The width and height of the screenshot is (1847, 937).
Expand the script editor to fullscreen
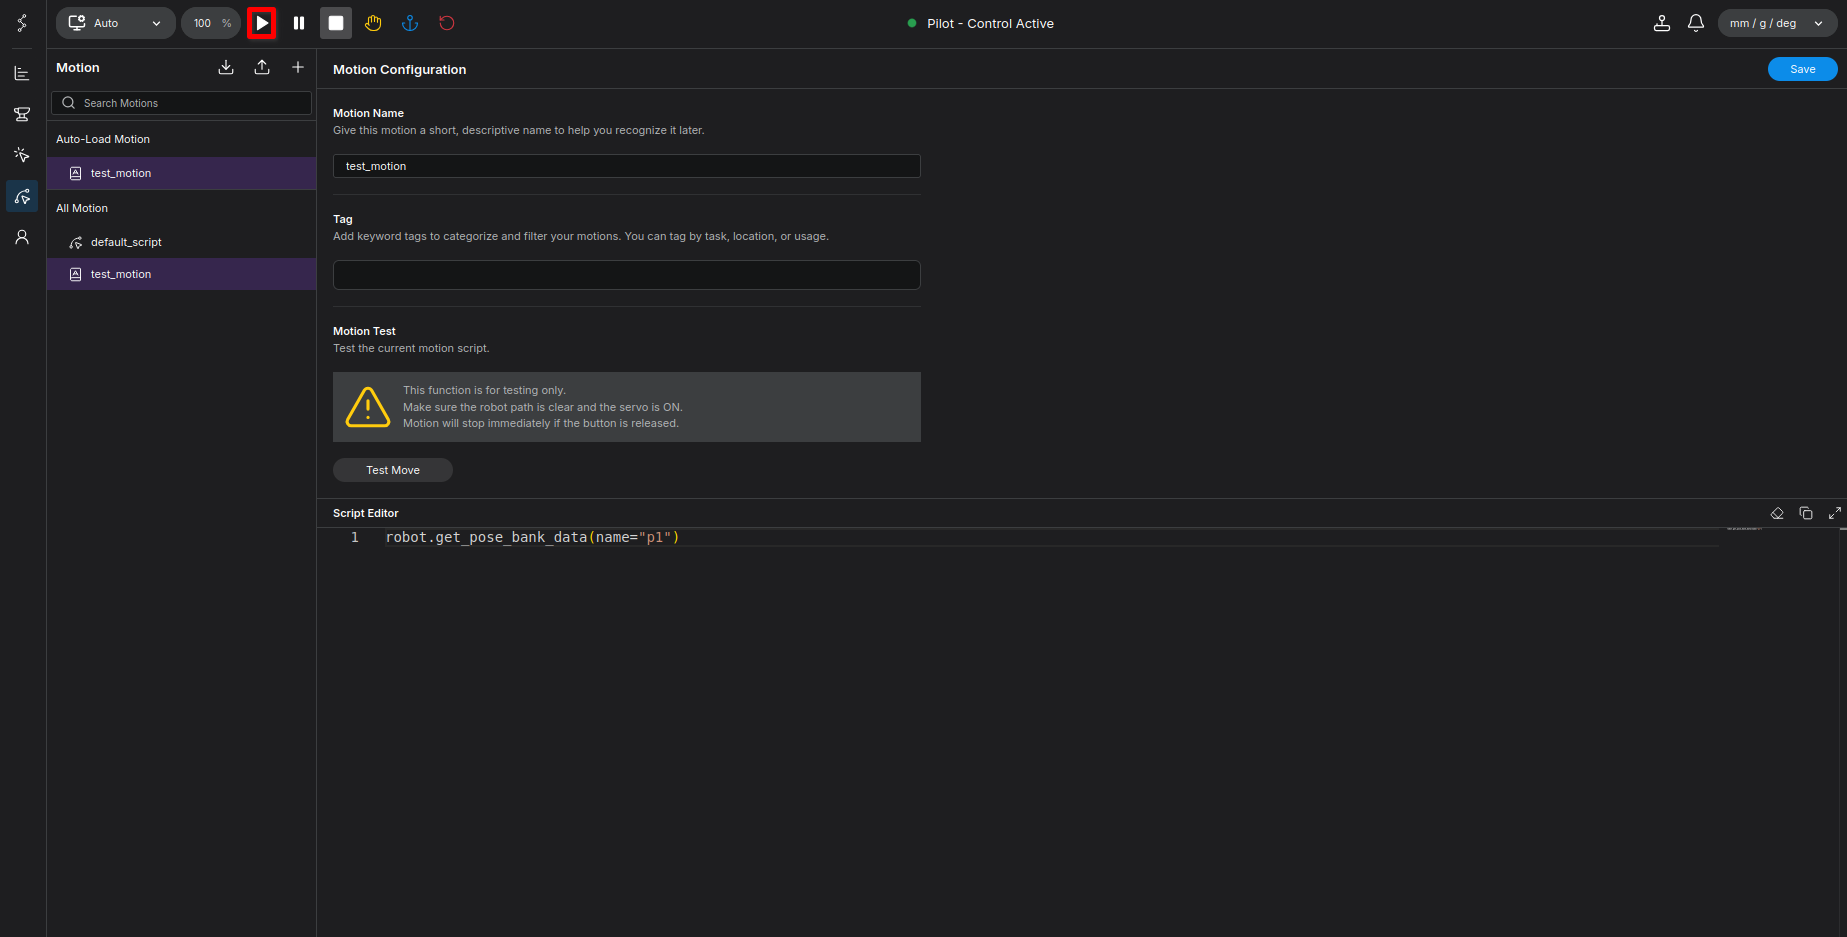pyautogui.click(x=1834, y=513)
